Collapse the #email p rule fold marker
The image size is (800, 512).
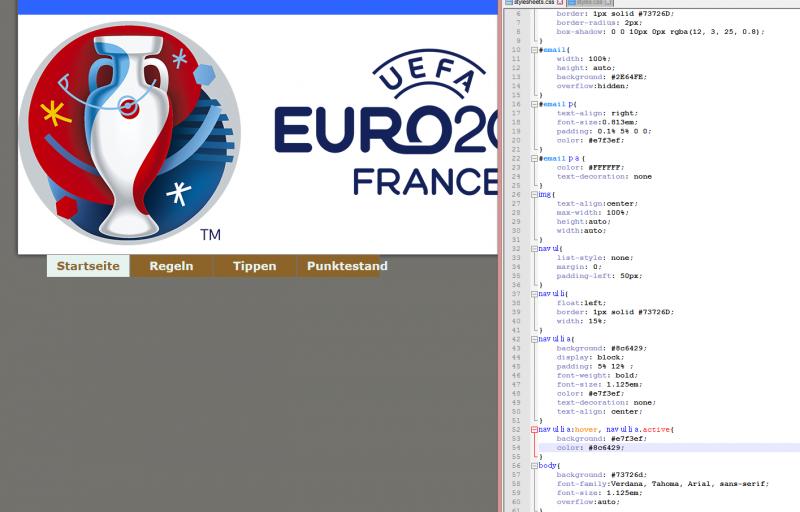click(x=534, y=104)
